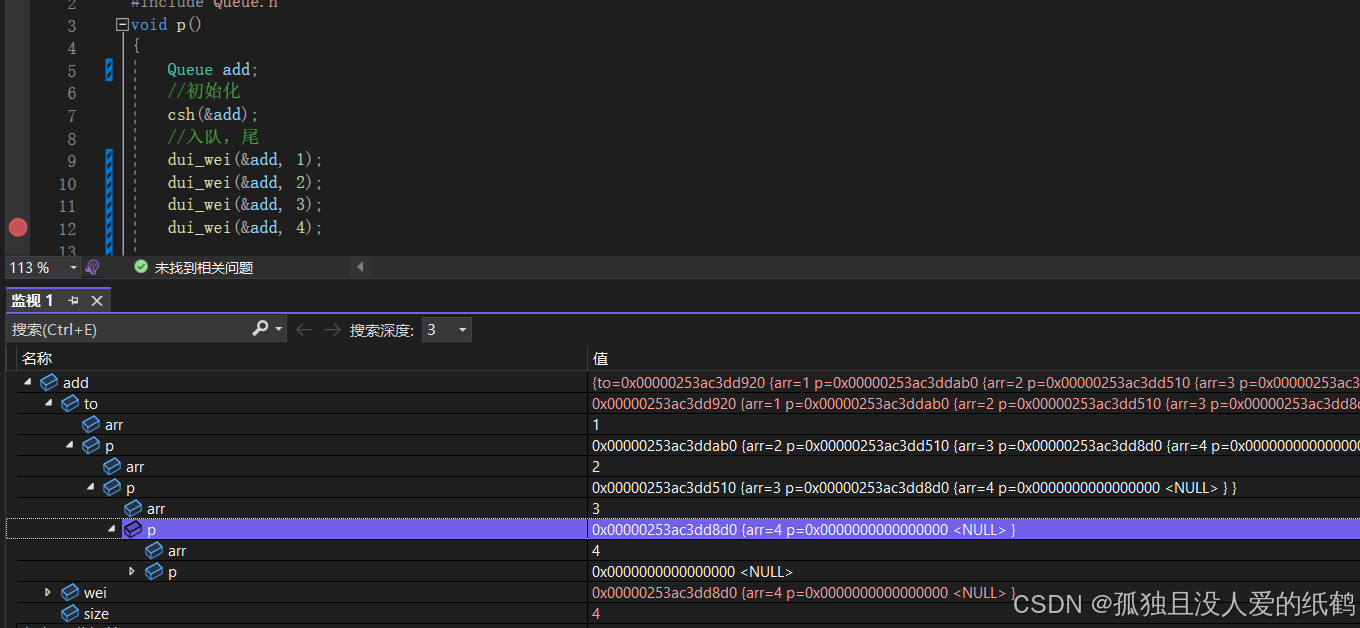Select the wei row name in watch list
1360x628 pixels.
[95, 593]
